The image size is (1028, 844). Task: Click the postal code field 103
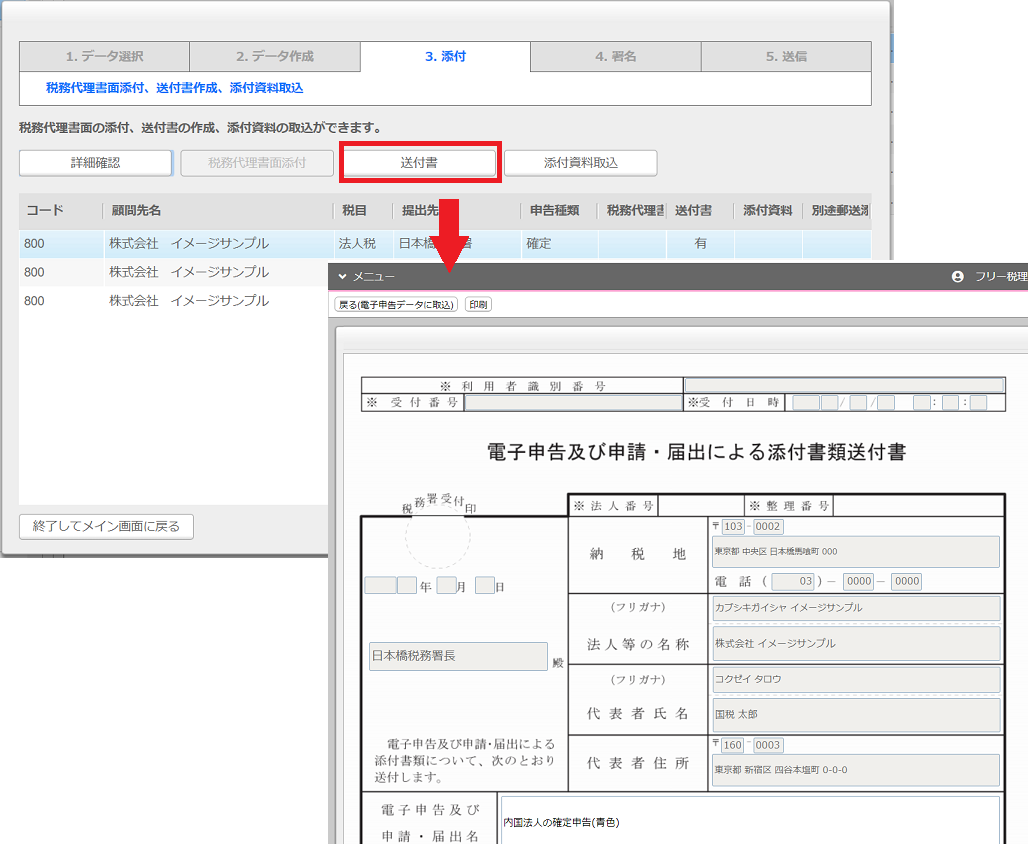[x=733, y=526]
